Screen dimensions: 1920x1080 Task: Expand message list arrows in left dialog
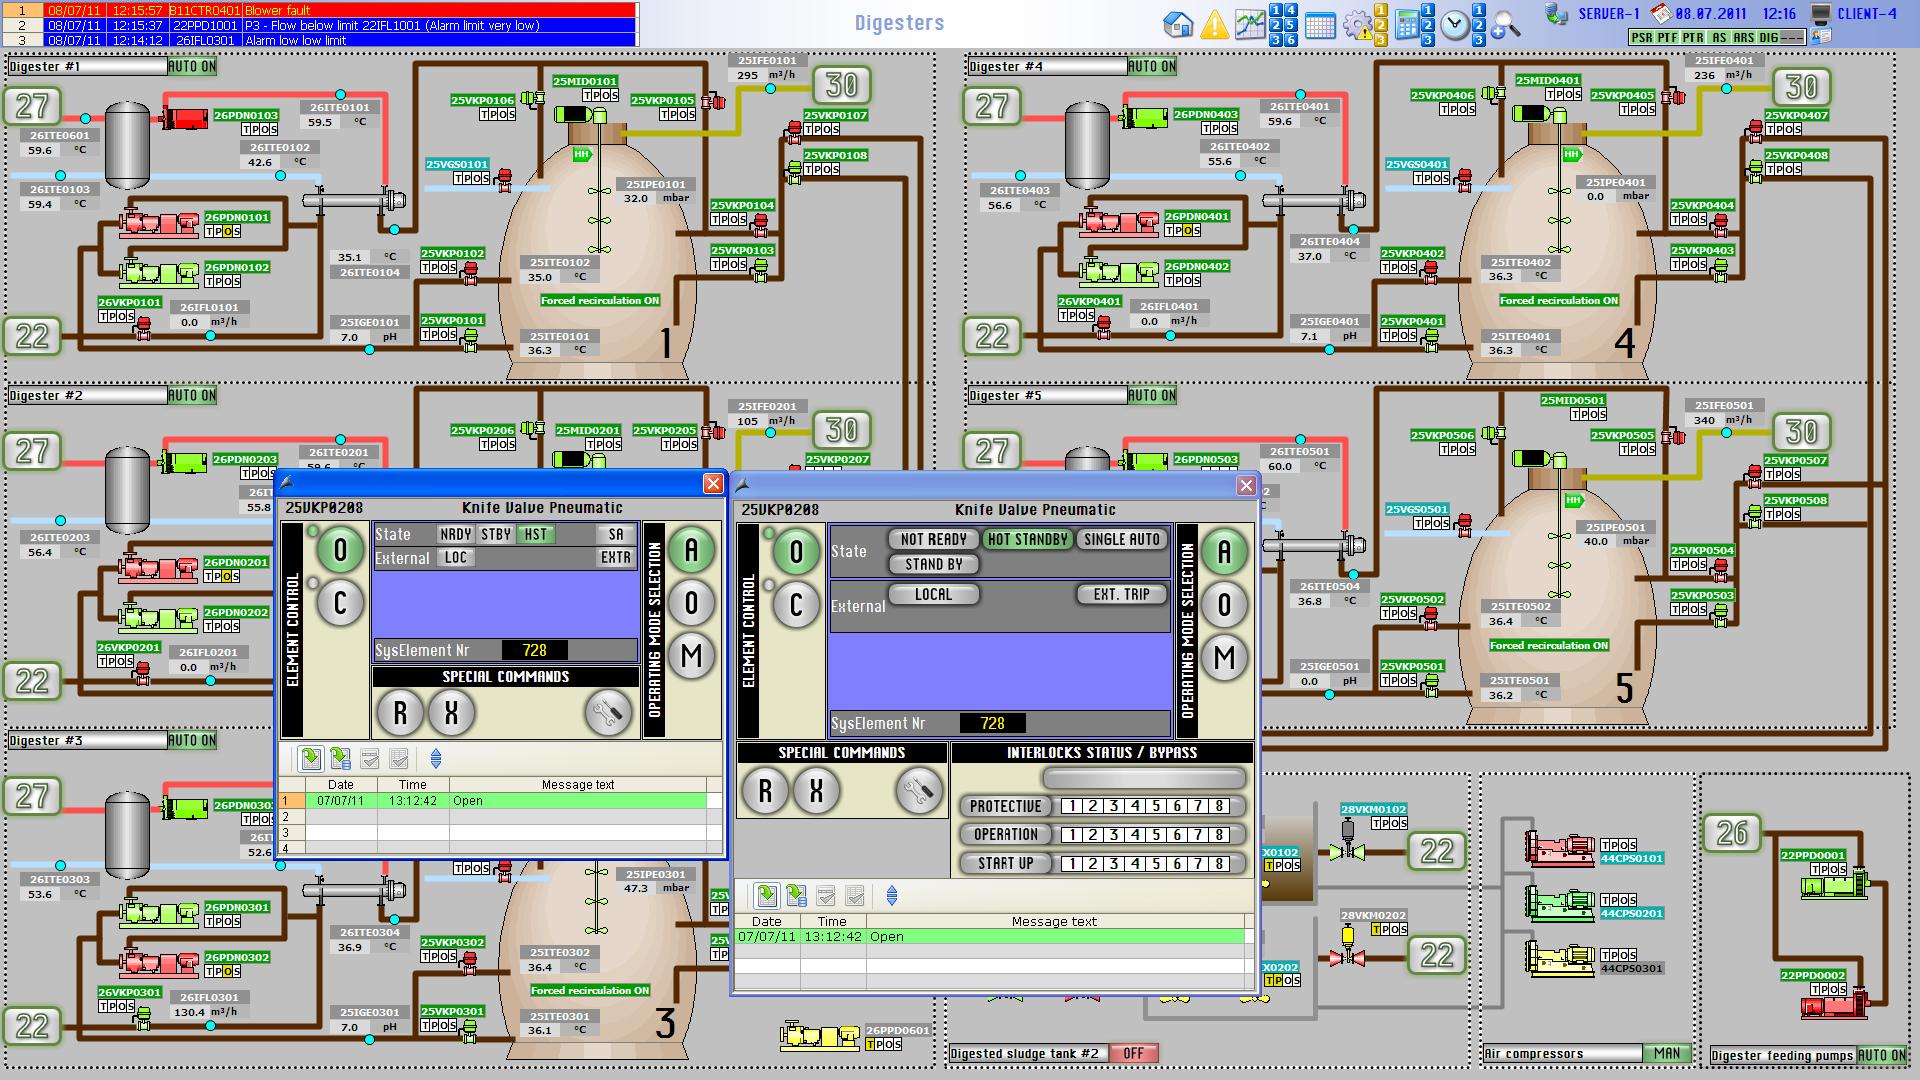pos(435,759)
